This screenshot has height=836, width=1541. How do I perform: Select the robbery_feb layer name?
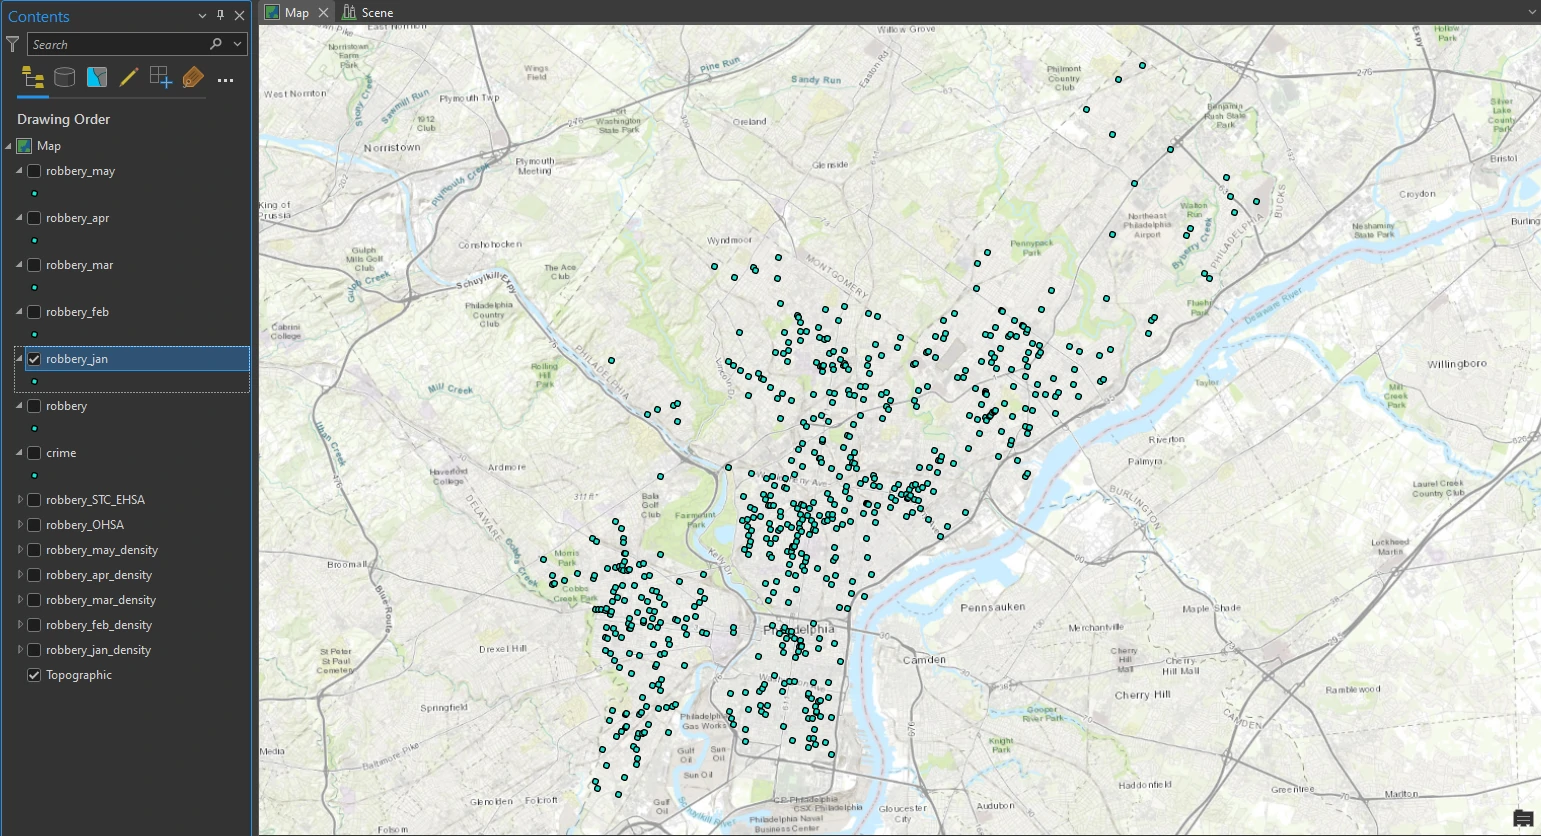coord(77,312)
